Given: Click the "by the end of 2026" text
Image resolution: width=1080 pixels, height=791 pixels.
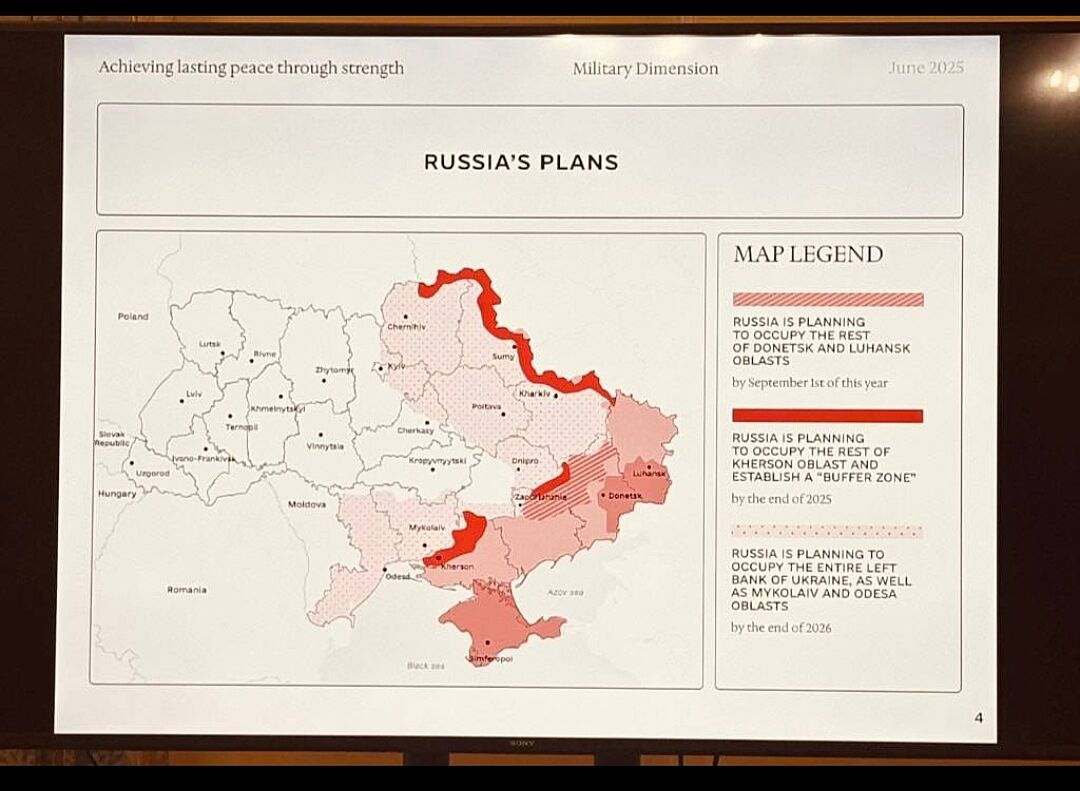Looking at the screenshot, I should tap(781, 628).
